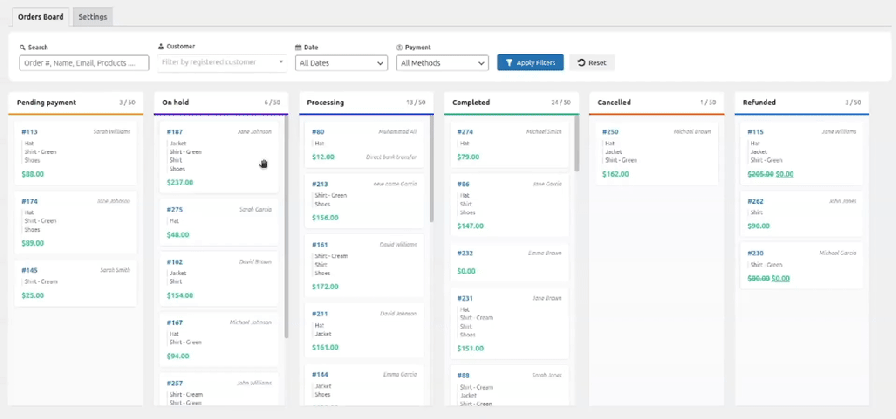
Task: Click the Refunded column header
Action: click(x=802, y=103)
